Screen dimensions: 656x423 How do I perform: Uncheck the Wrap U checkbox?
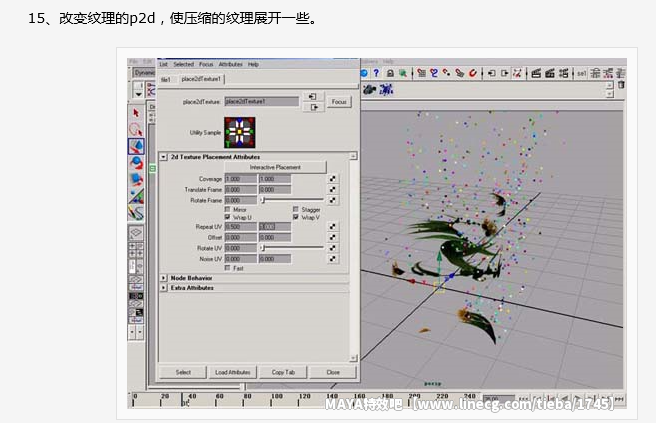(x=228, y=217)
